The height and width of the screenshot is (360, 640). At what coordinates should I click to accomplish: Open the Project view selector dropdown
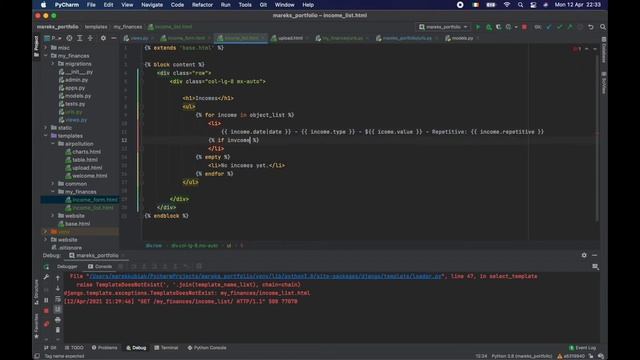pyautogui.click(x=53, y=38)
